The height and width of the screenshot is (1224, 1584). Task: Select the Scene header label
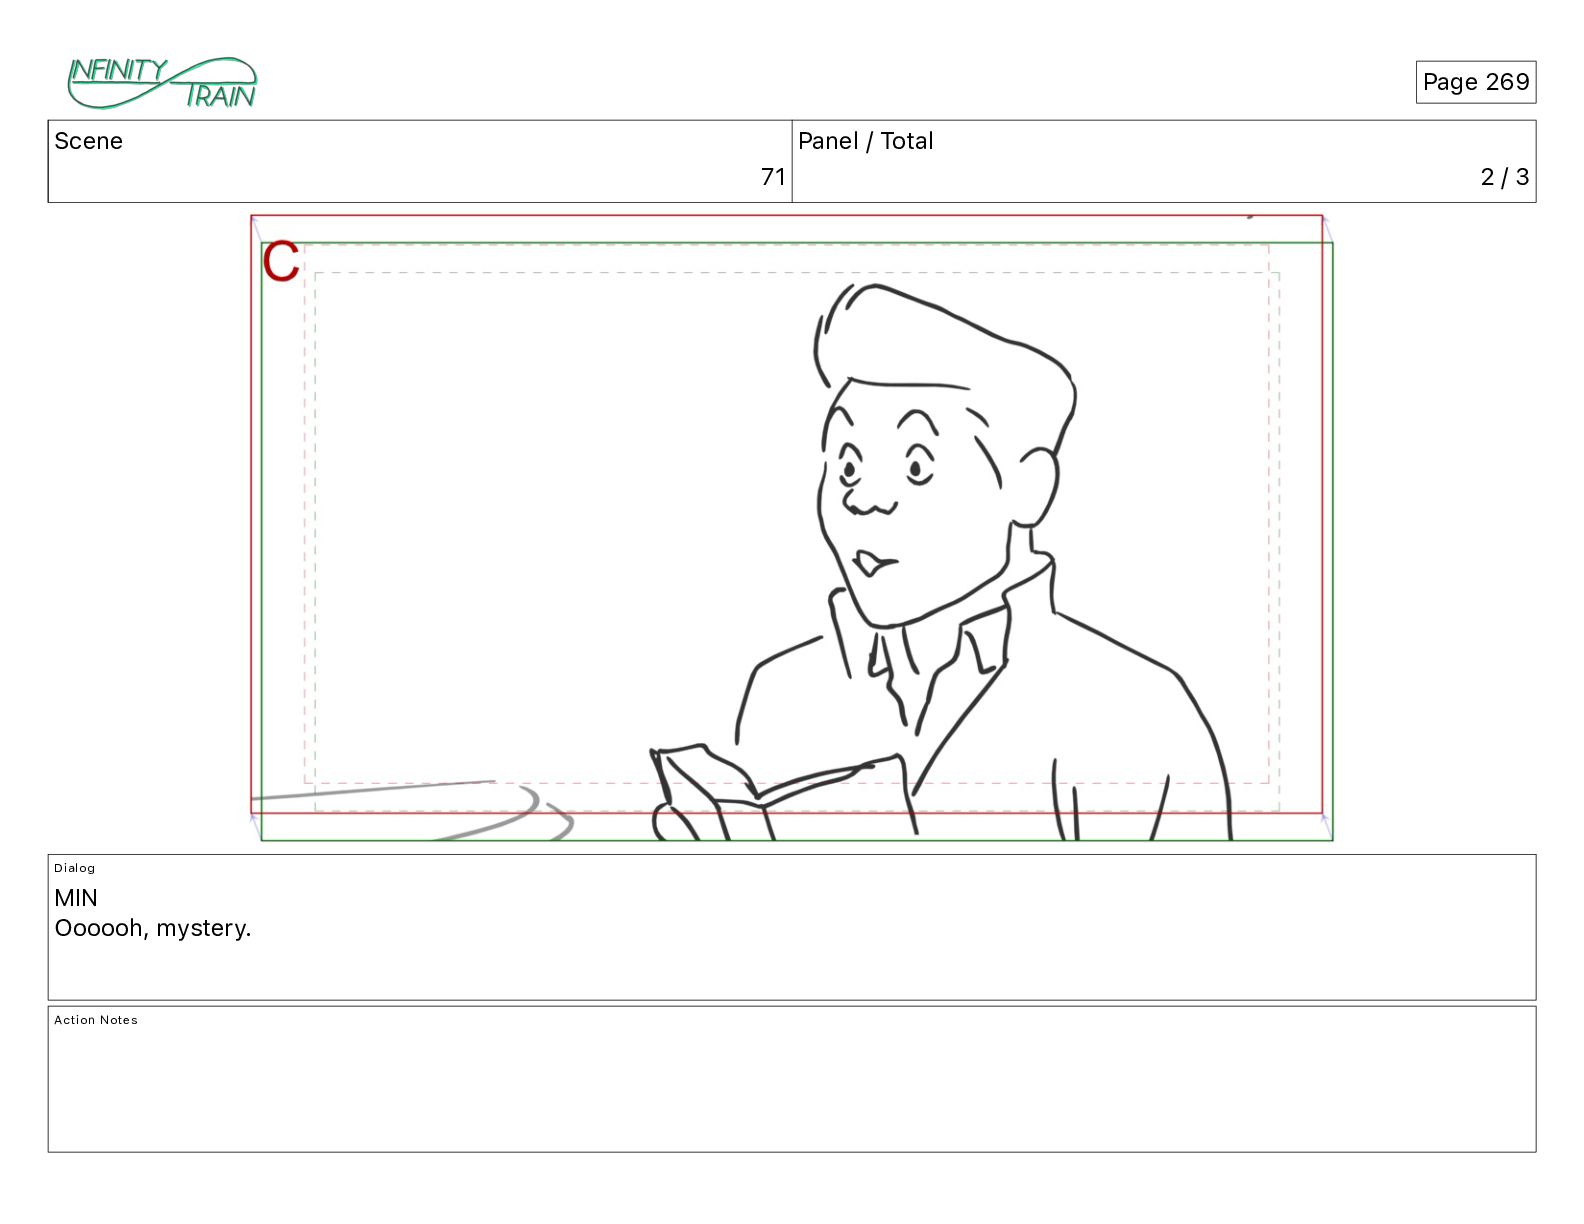pyautogui.click(x=88, y=141)
